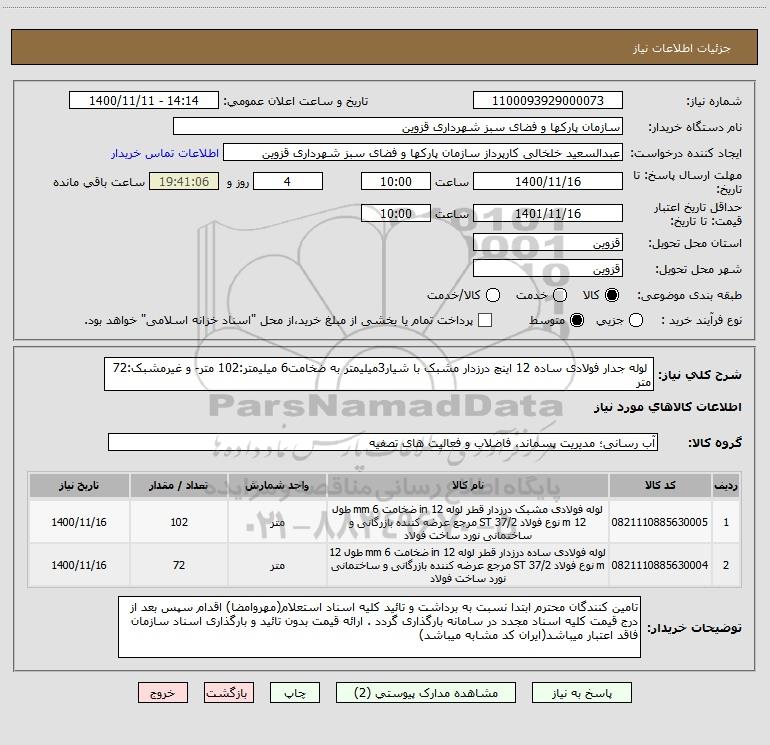
Task: Click the چاپ print button
Action: click(295, 692)
